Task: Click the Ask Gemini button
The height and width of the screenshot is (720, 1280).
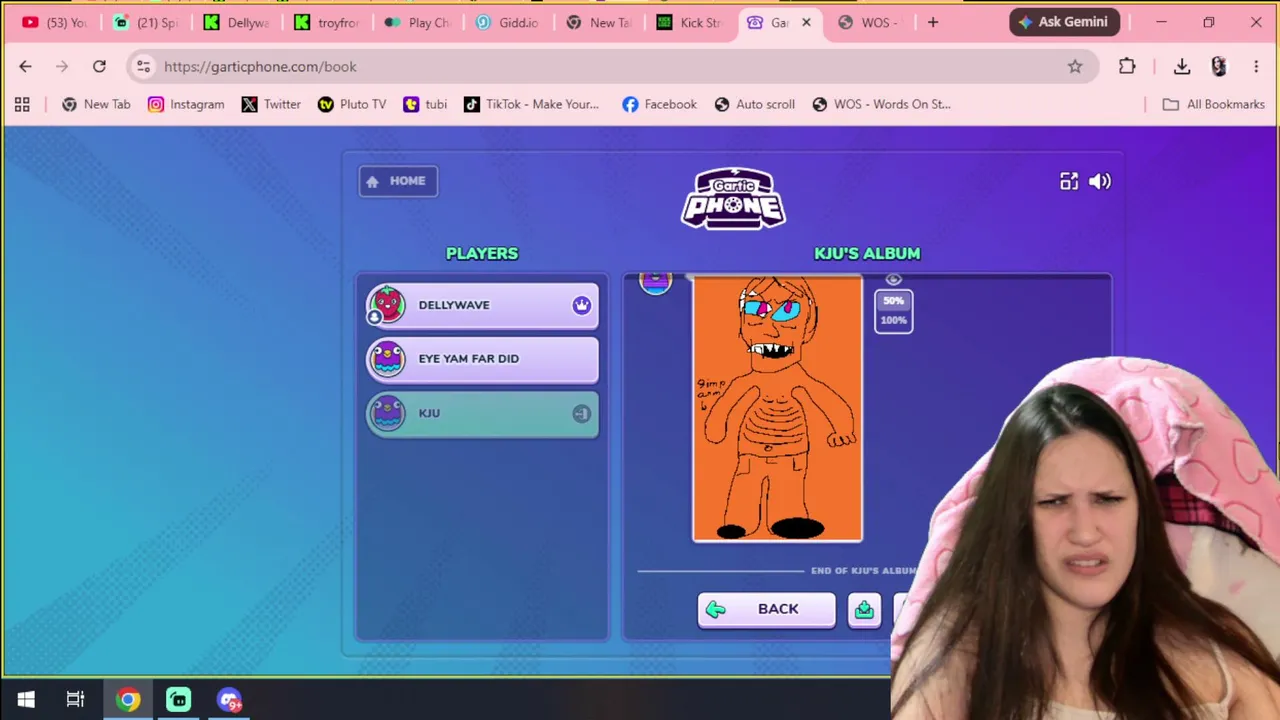Action: (x=1064, y=22)
